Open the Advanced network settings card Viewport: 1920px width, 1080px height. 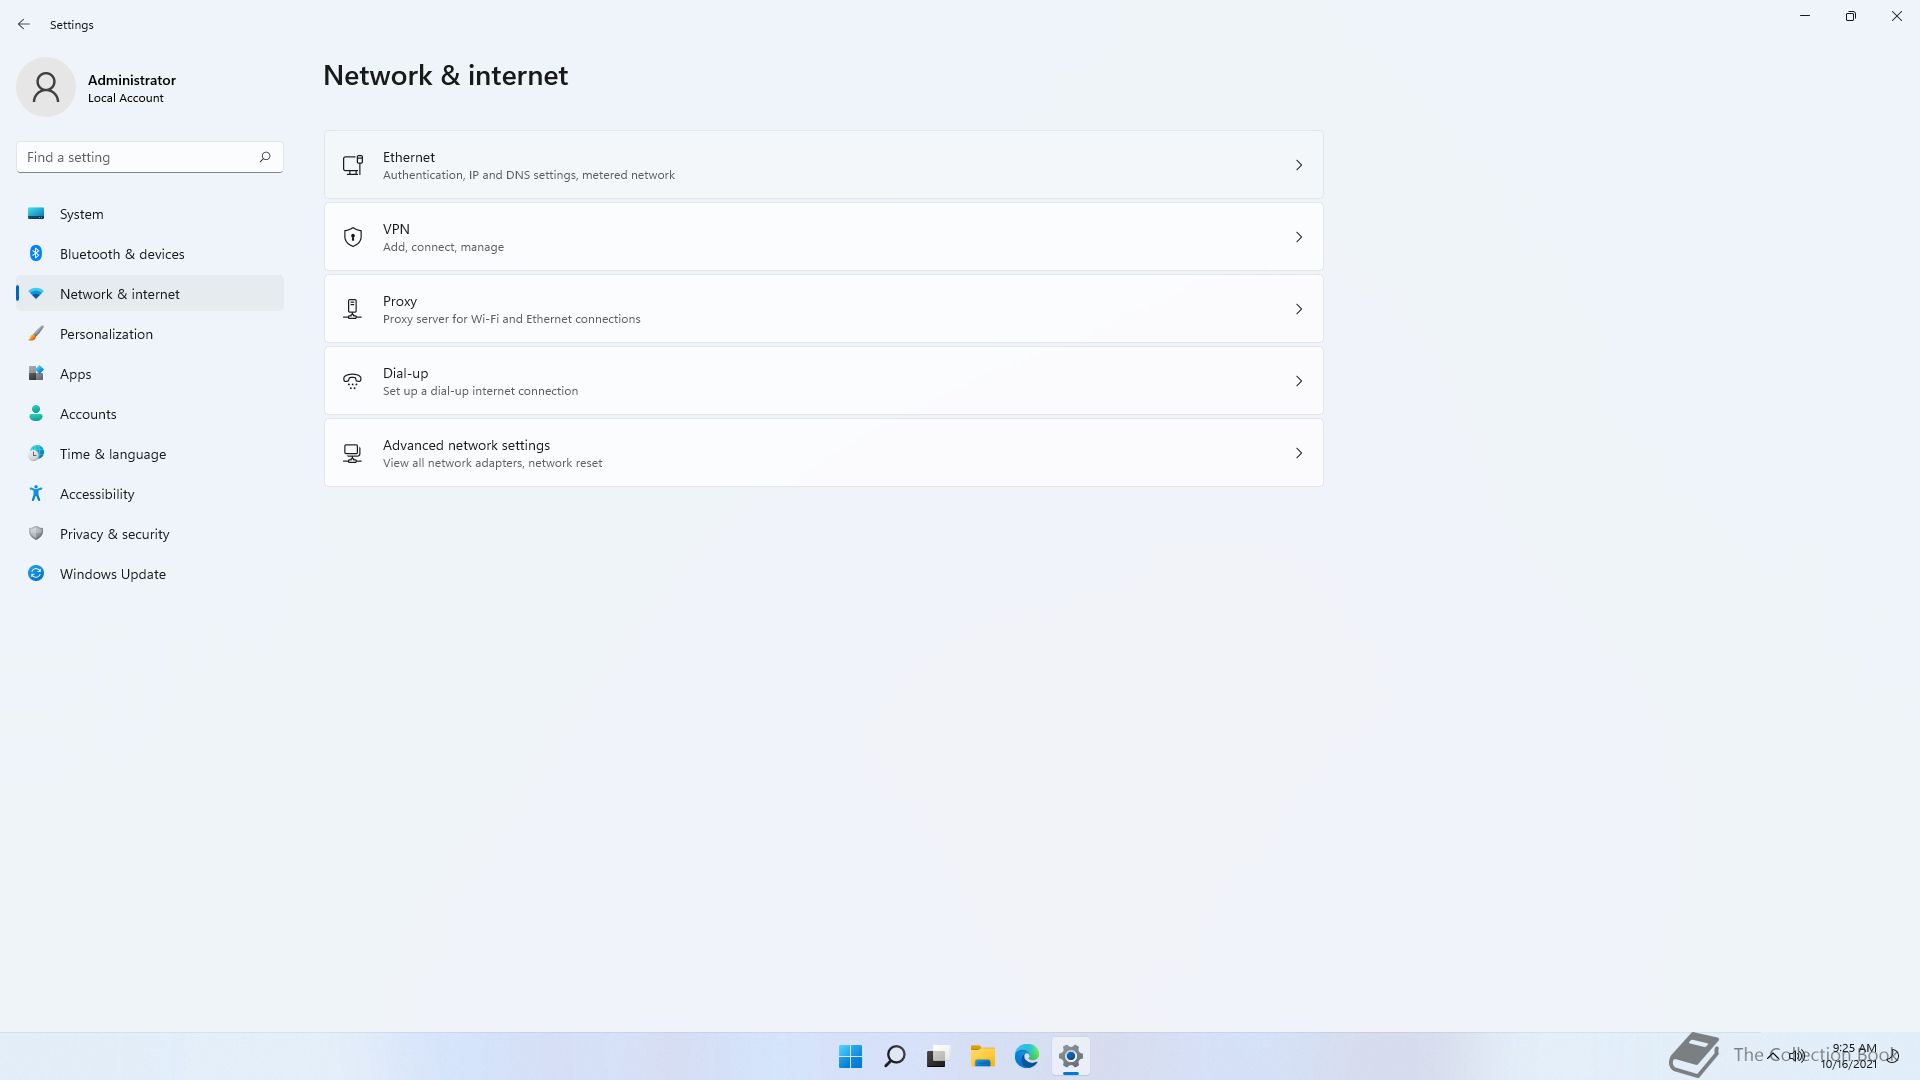(823, 453)
